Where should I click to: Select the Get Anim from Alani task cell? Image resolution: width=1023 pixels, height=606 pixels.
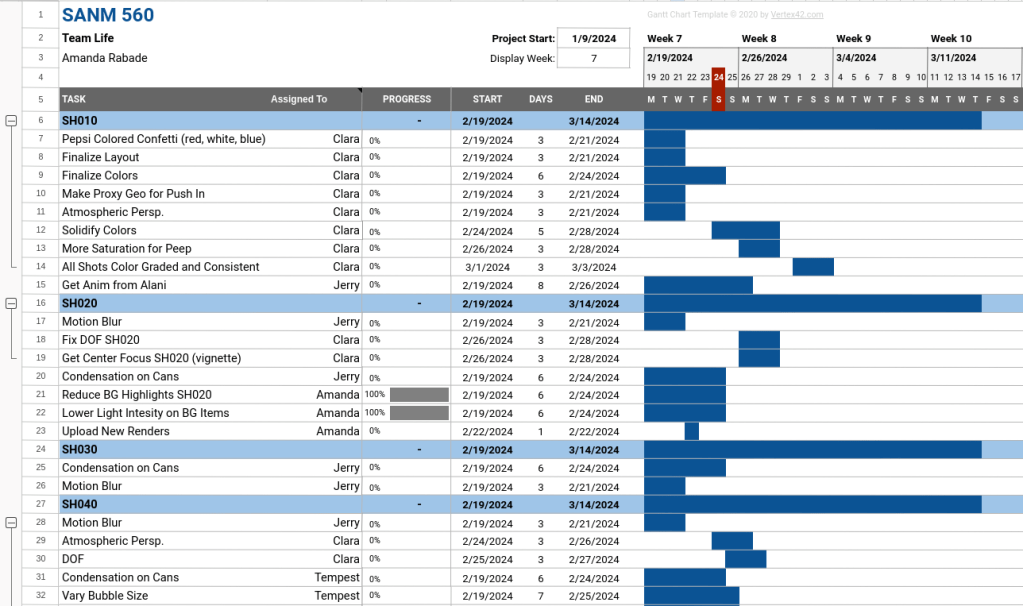point(114,285)
